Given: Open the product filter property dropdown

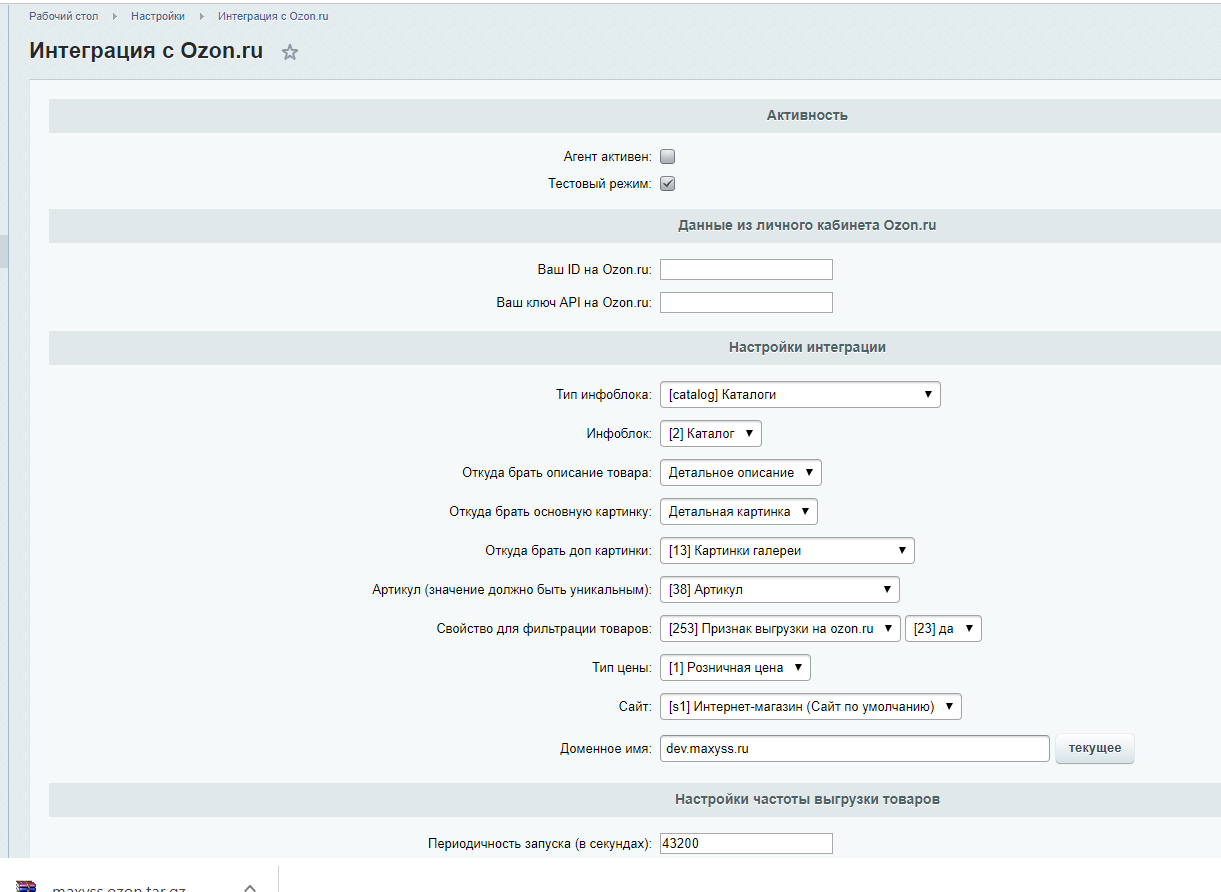Looking at the screenshot, I should point(779,629).
